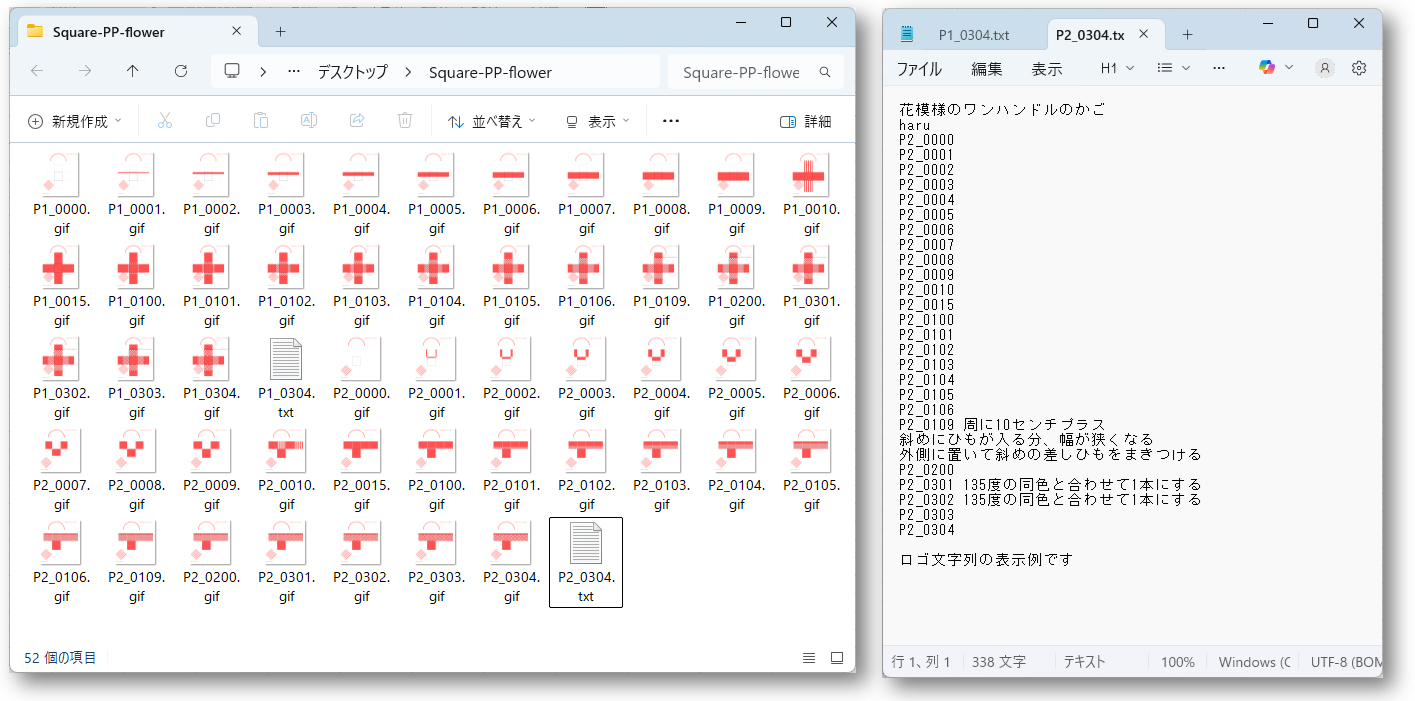Switch to details list view in status bar

tap(809, 658)
